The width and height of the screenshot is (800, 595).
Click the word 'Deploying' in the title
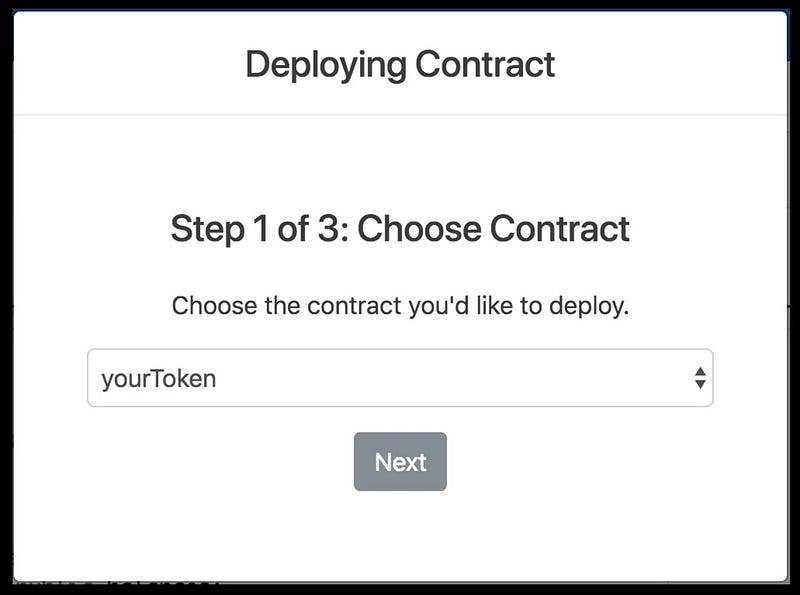coord(326,66)
